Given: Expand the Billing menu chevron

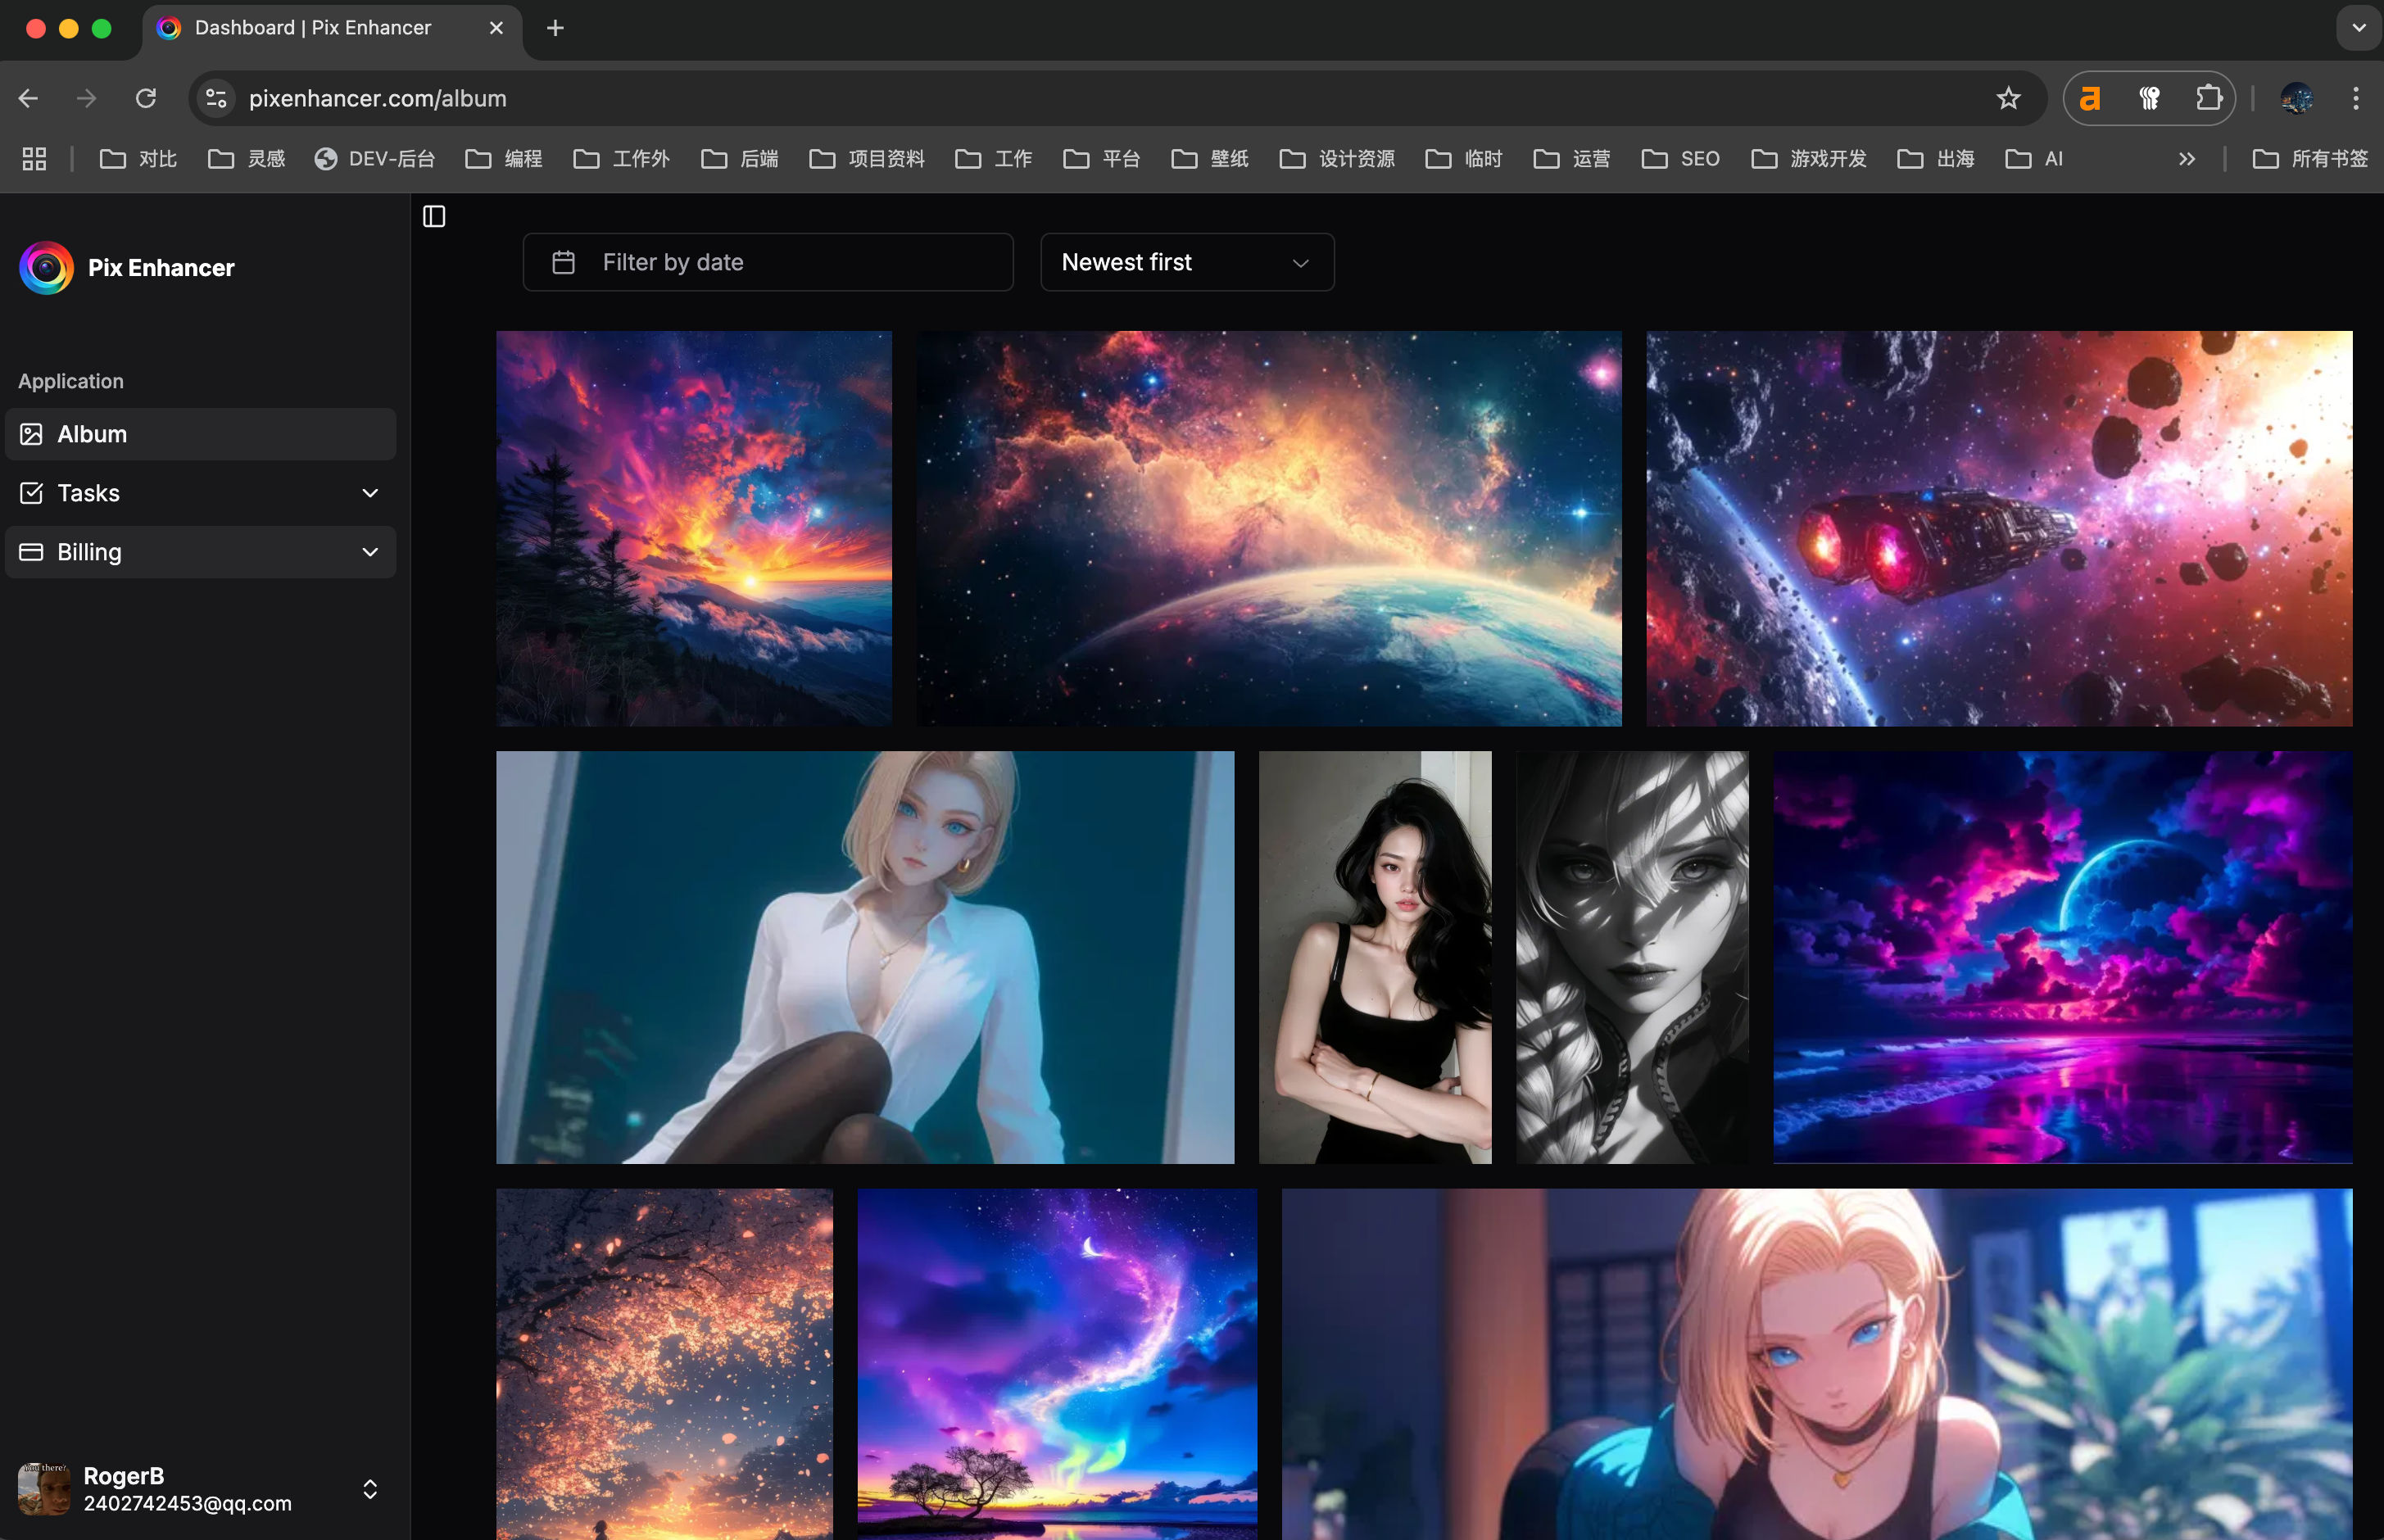Looking at the screenshot, I should [x=370, y=552].
